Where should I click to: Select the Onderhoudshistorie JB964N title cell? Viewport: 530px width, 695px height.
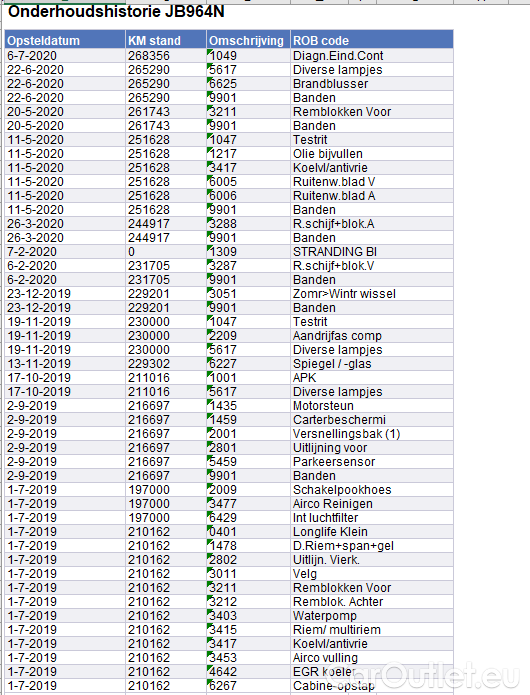coord(116,12)
